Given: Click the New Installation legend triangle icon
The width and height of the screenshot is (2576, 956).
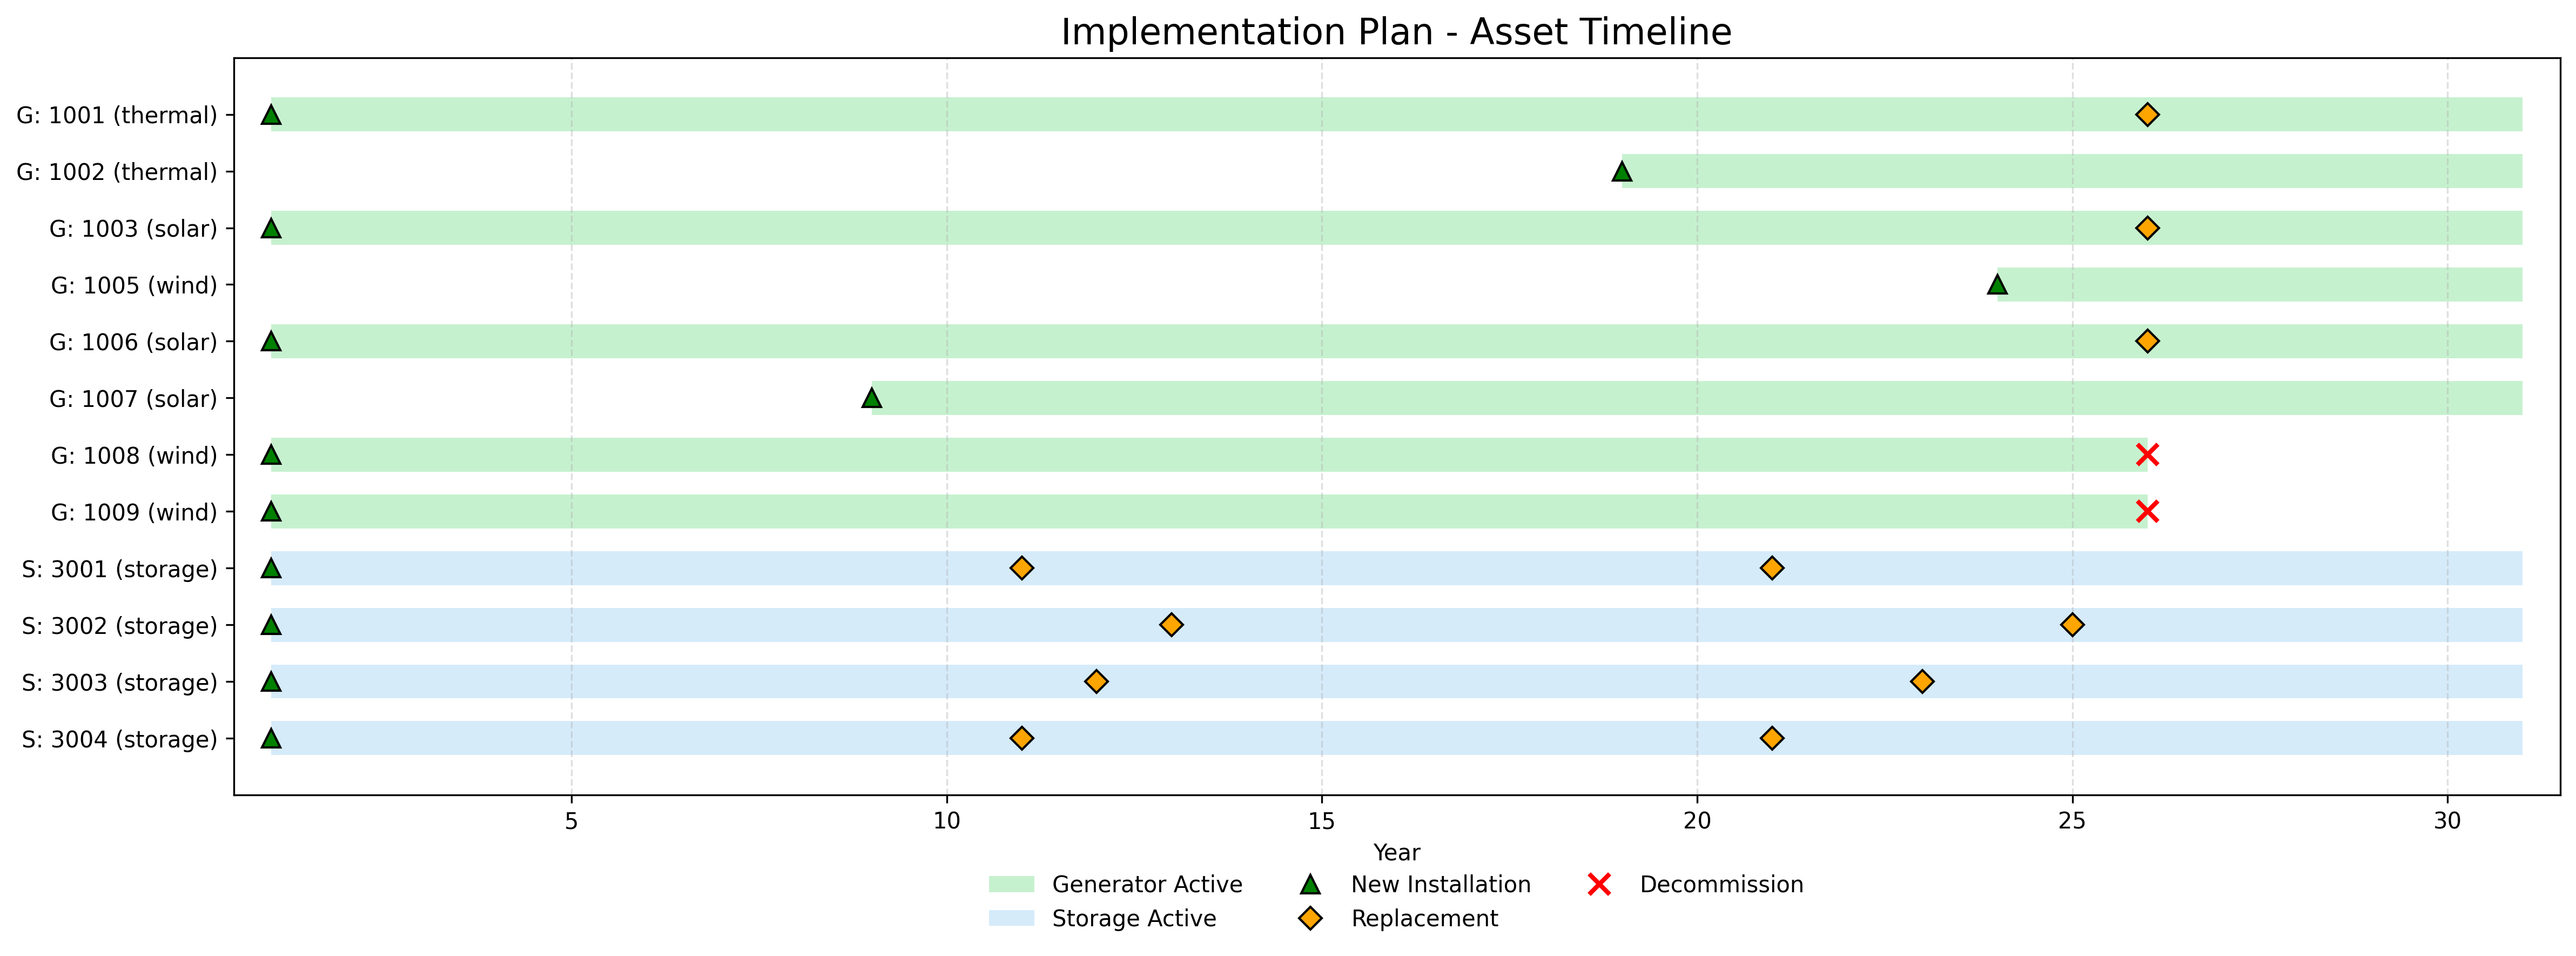Looking at the screenshot, I should point(1311,885).
